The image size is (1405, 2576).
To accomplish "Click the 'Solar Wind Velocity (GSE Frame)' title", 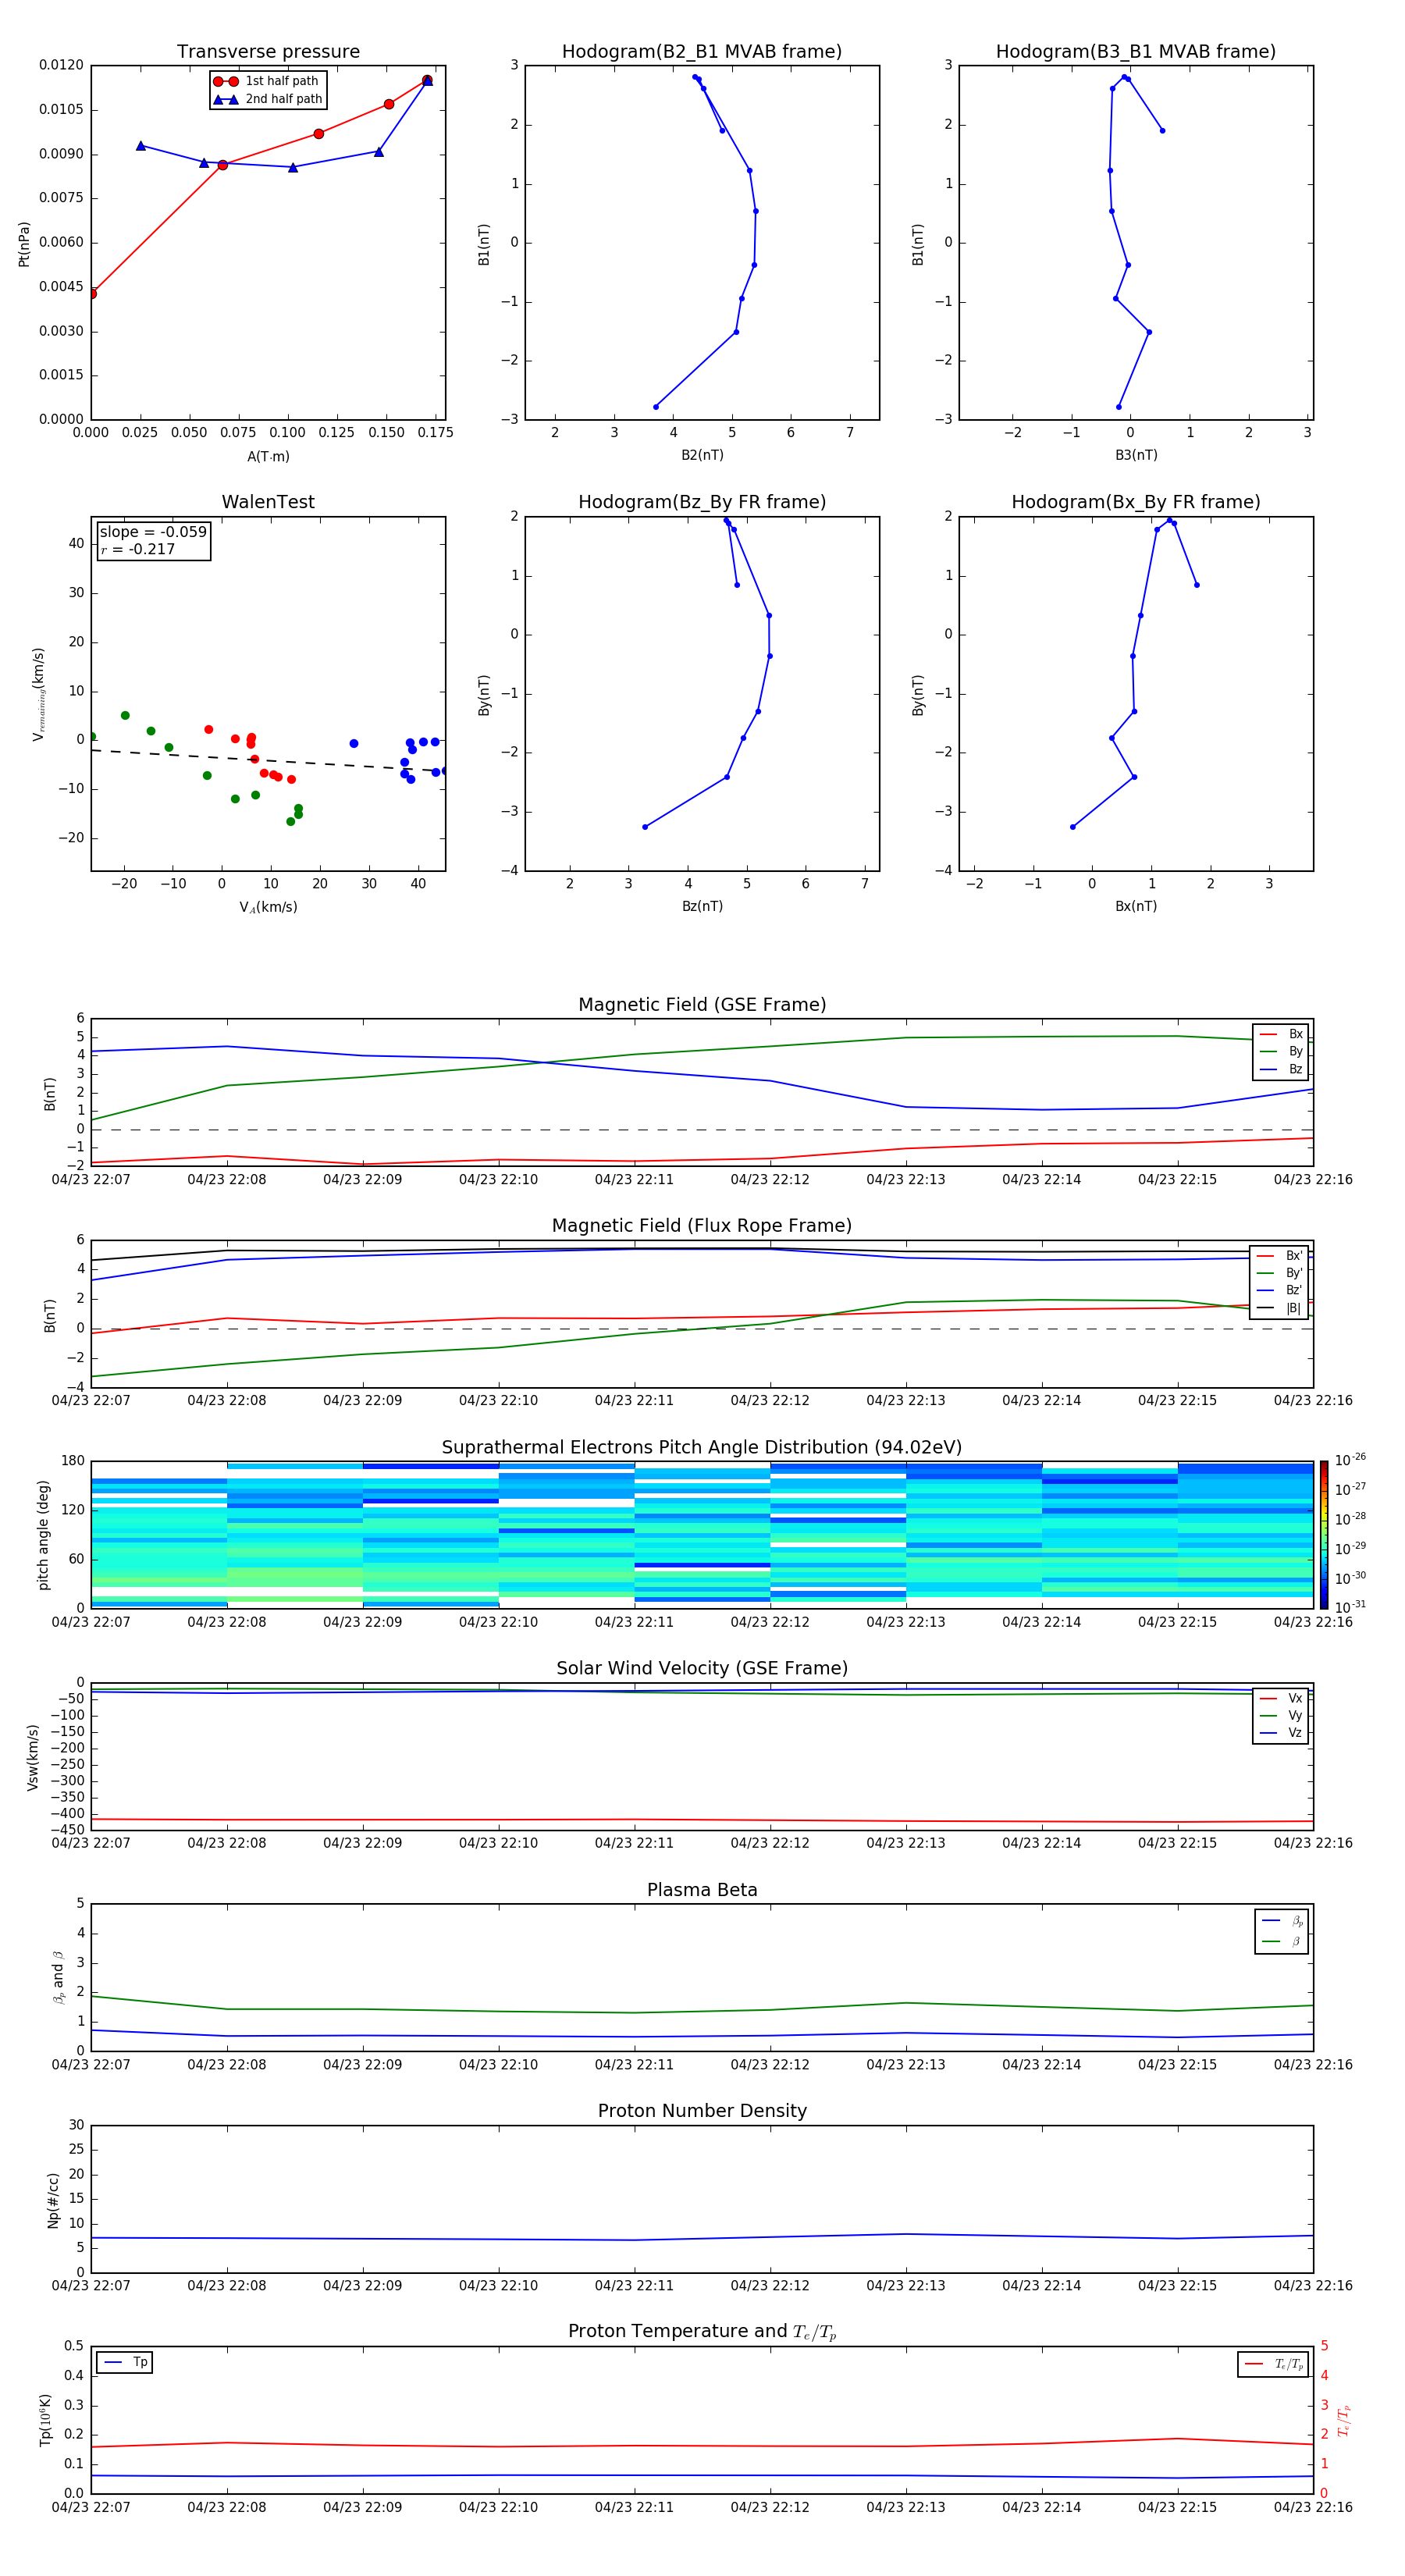I will [702, 1668].
